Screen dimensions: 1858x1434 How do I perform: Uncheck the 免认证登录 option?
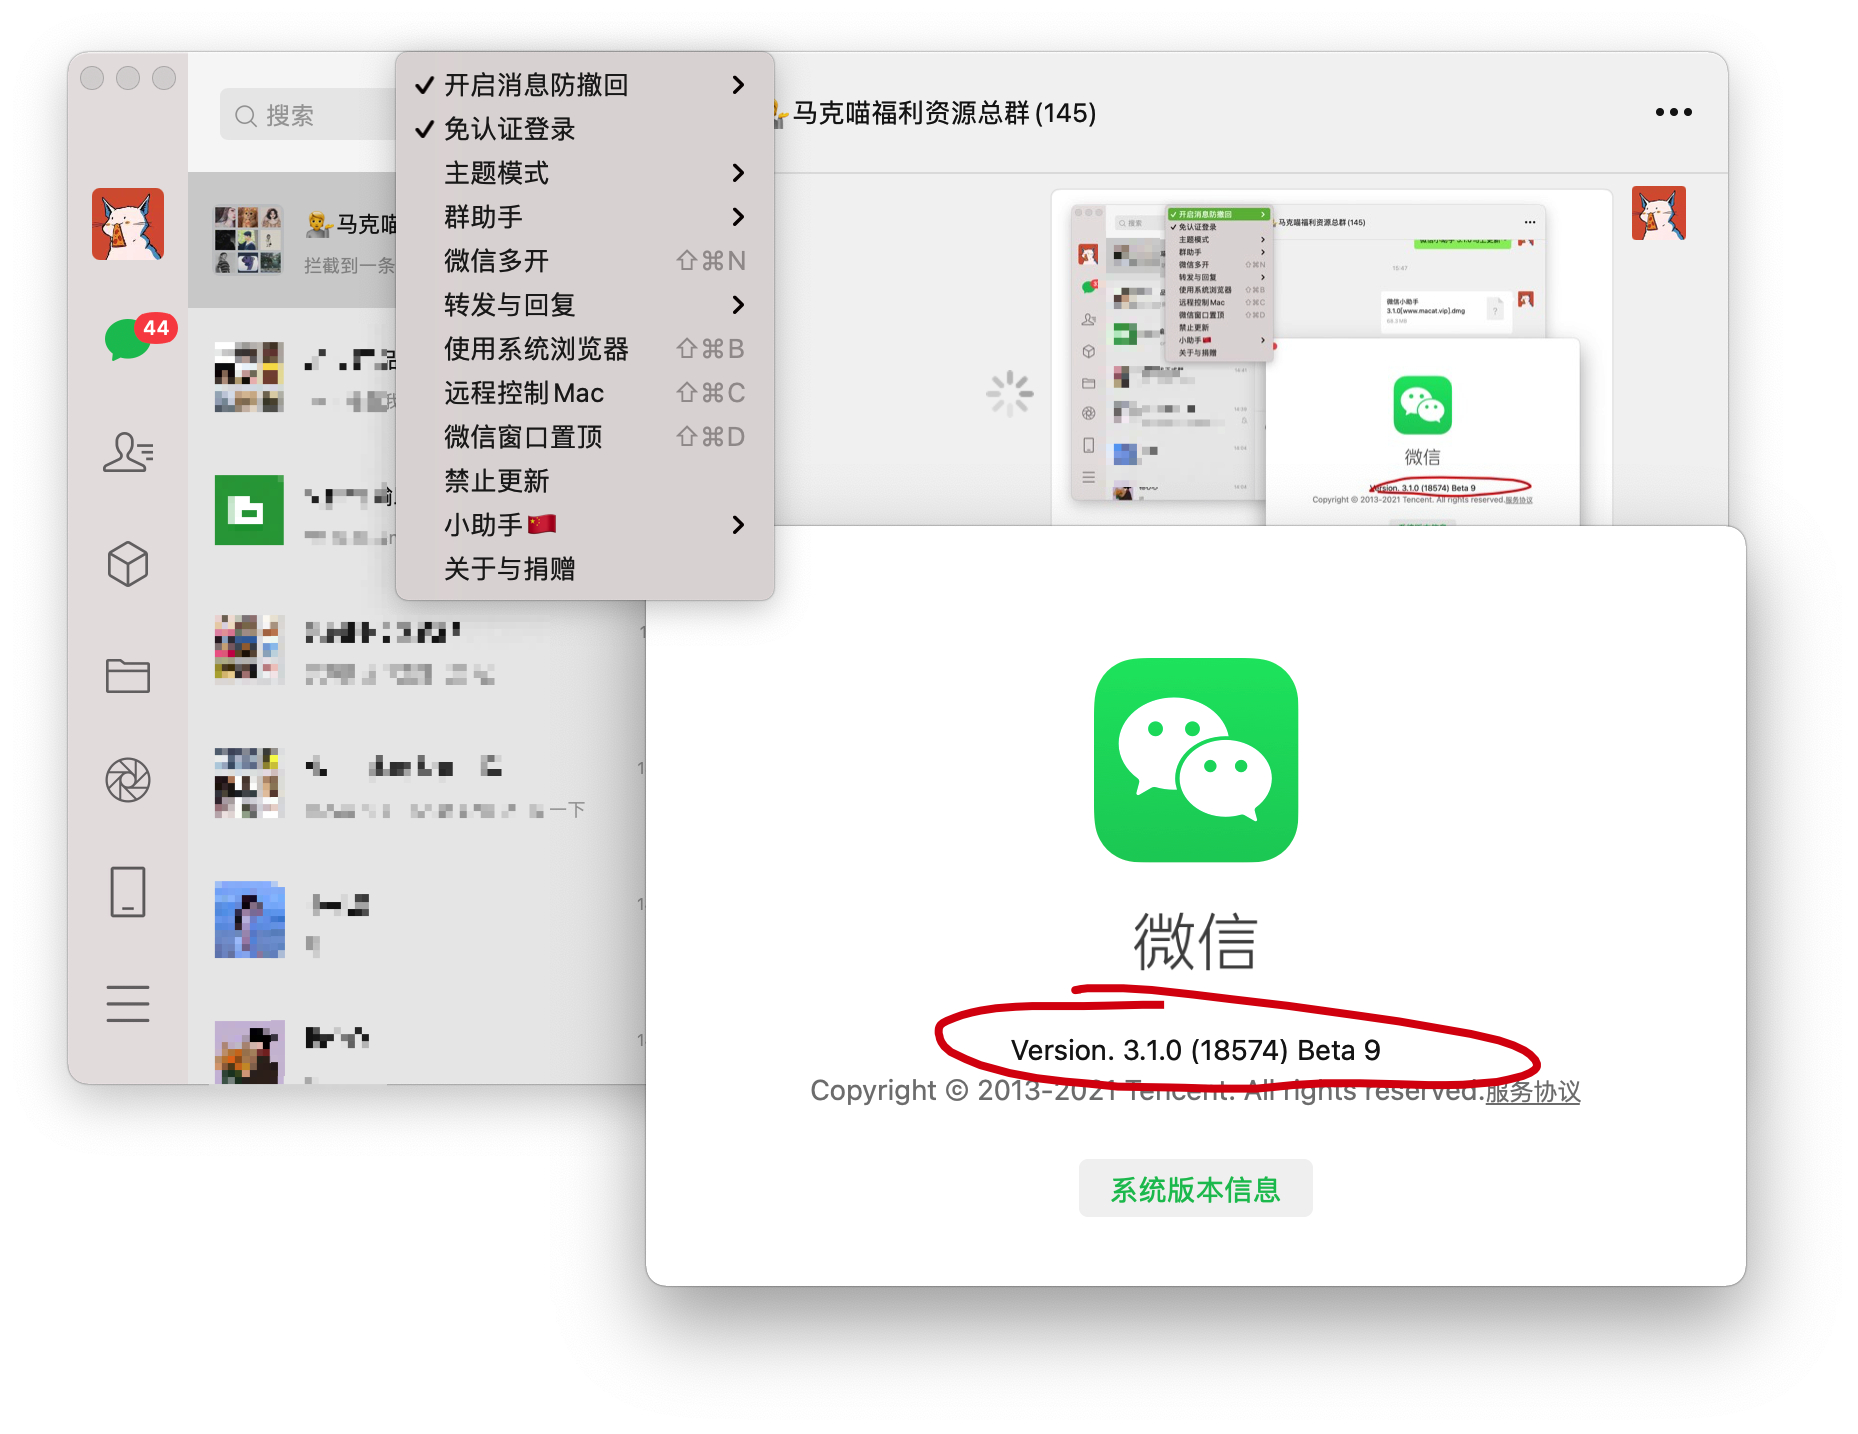509,129
